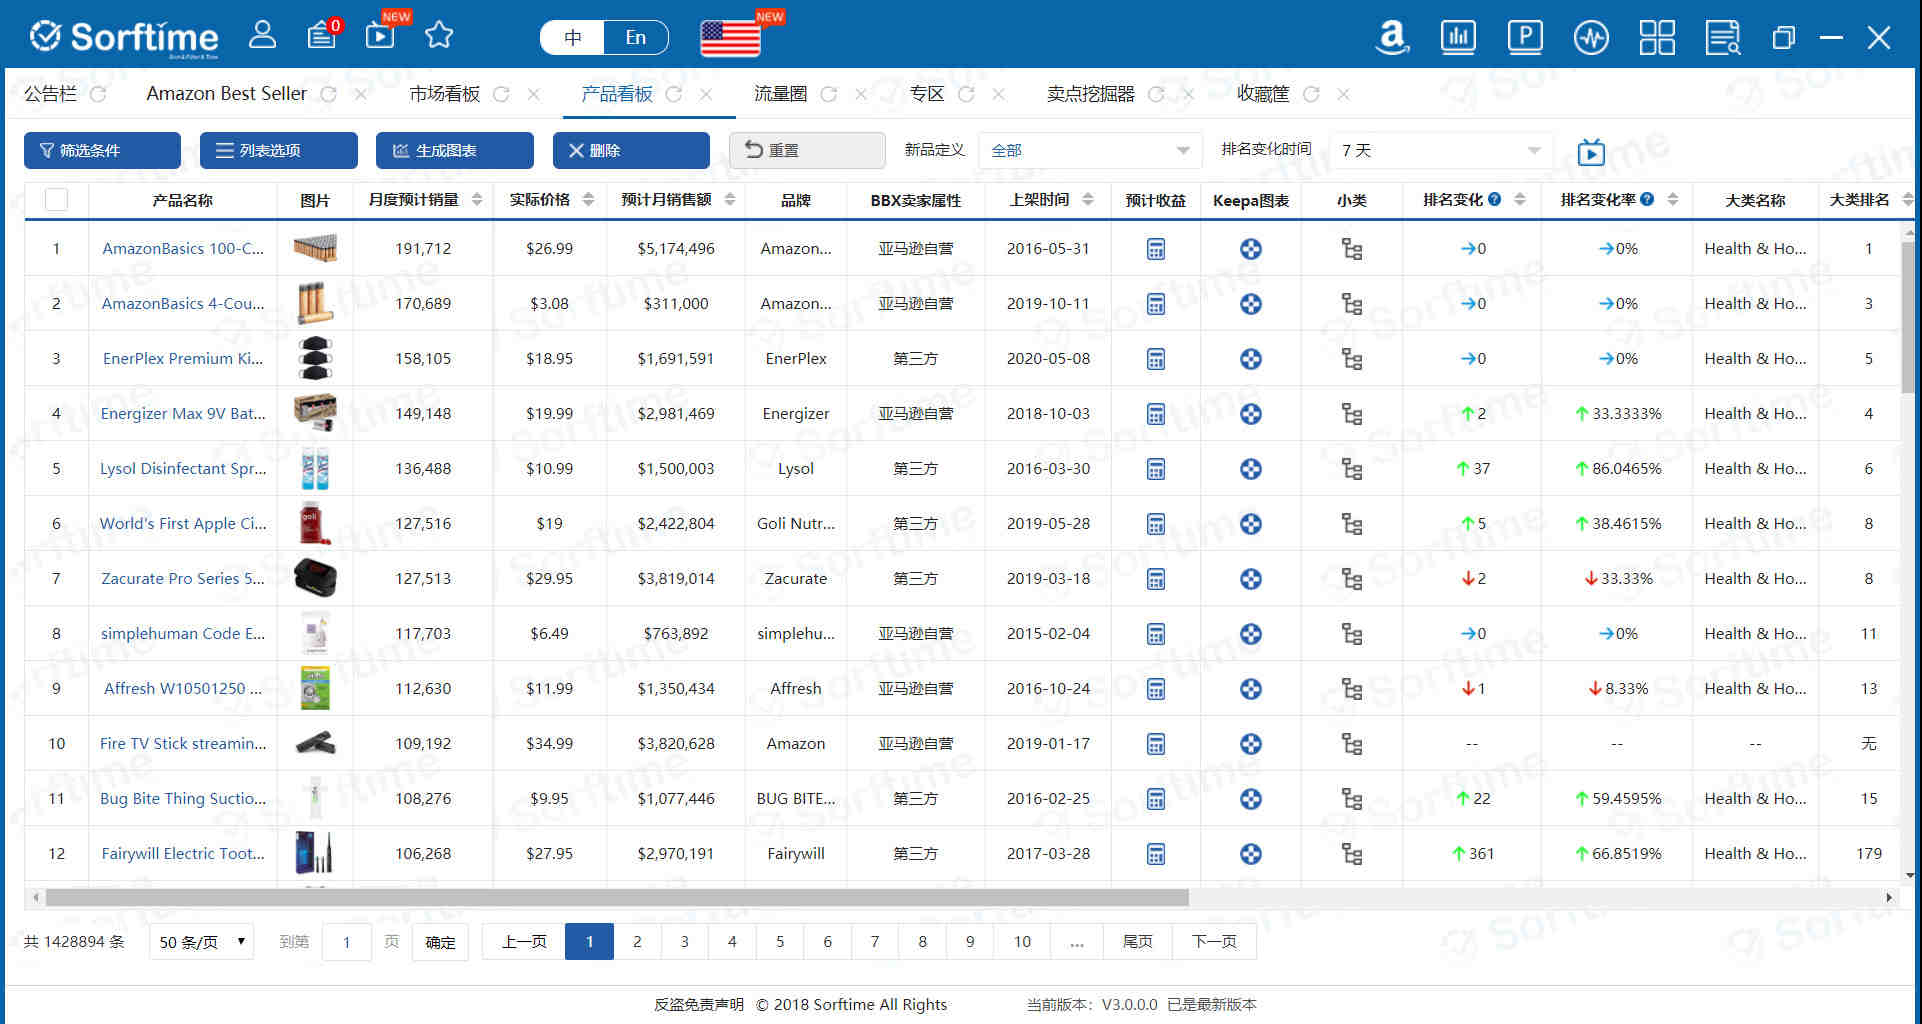Focus the 到第 page number input
The width and height of the screenshot is (1922, 1024).
click(x=347, y=942)
